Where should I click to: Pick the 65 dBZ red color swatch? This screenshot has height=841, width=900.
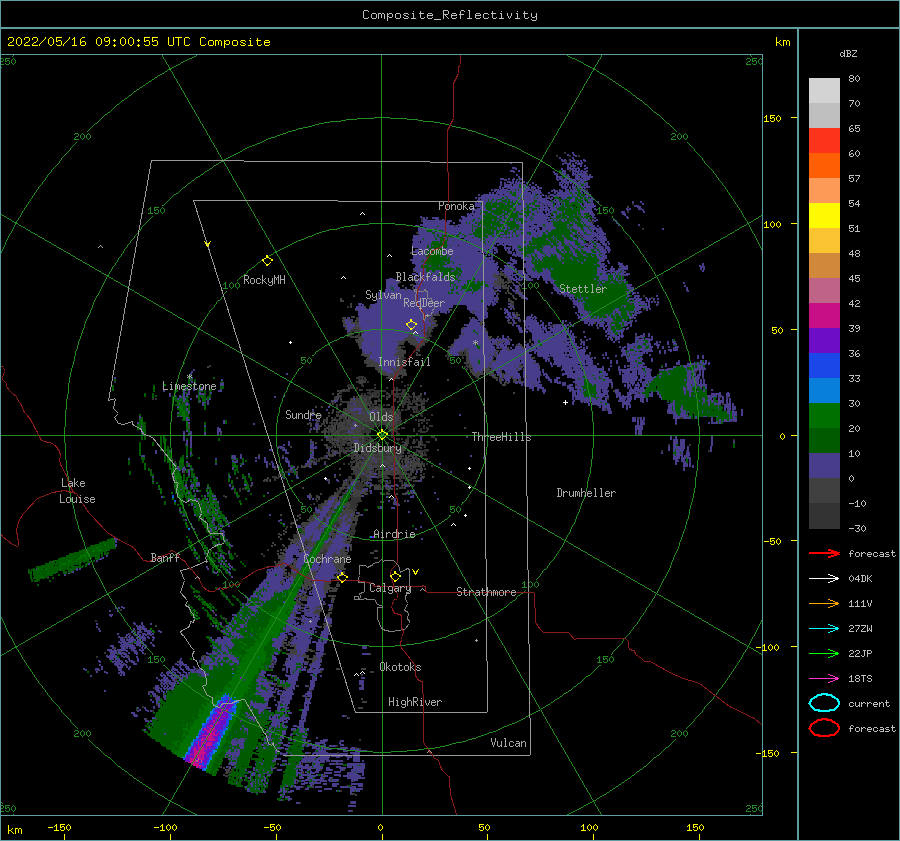[824, 141]
